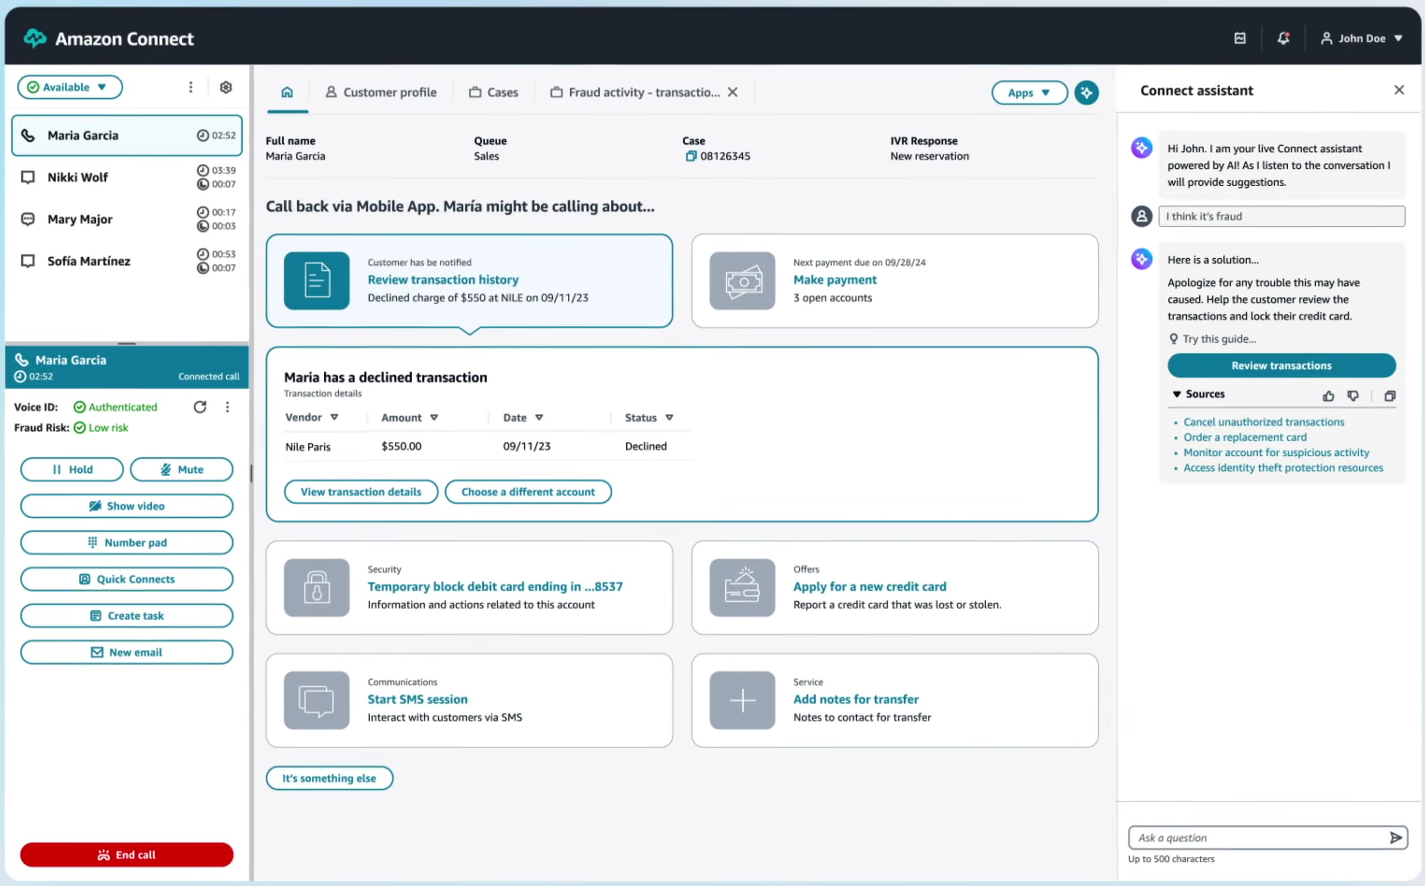Open Cancel unauthorized transactions source
This screenshot has height=886, width=1425.
[1264, 422]
